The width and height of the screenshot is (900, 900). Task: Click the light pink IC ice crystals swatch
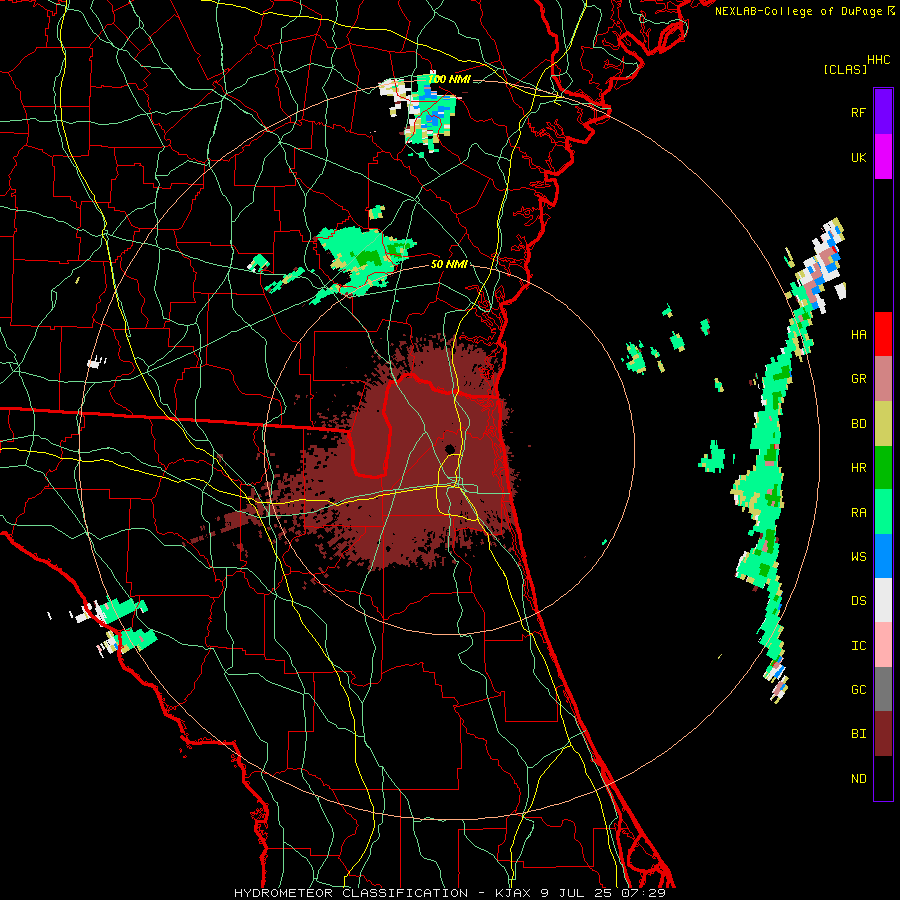pyautogui.click(x=883, y=645)
